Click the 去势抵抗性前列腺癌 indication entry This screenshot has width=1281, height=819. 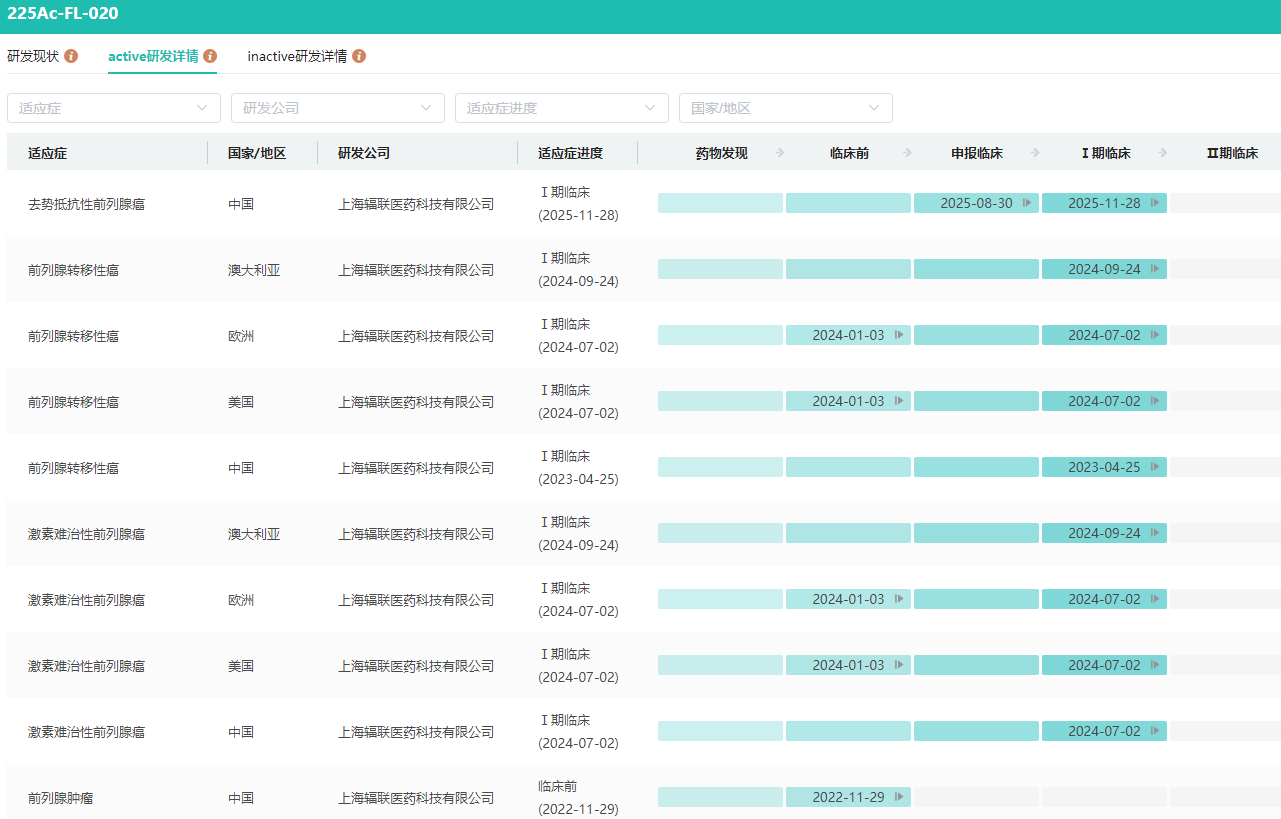point(86,204)
